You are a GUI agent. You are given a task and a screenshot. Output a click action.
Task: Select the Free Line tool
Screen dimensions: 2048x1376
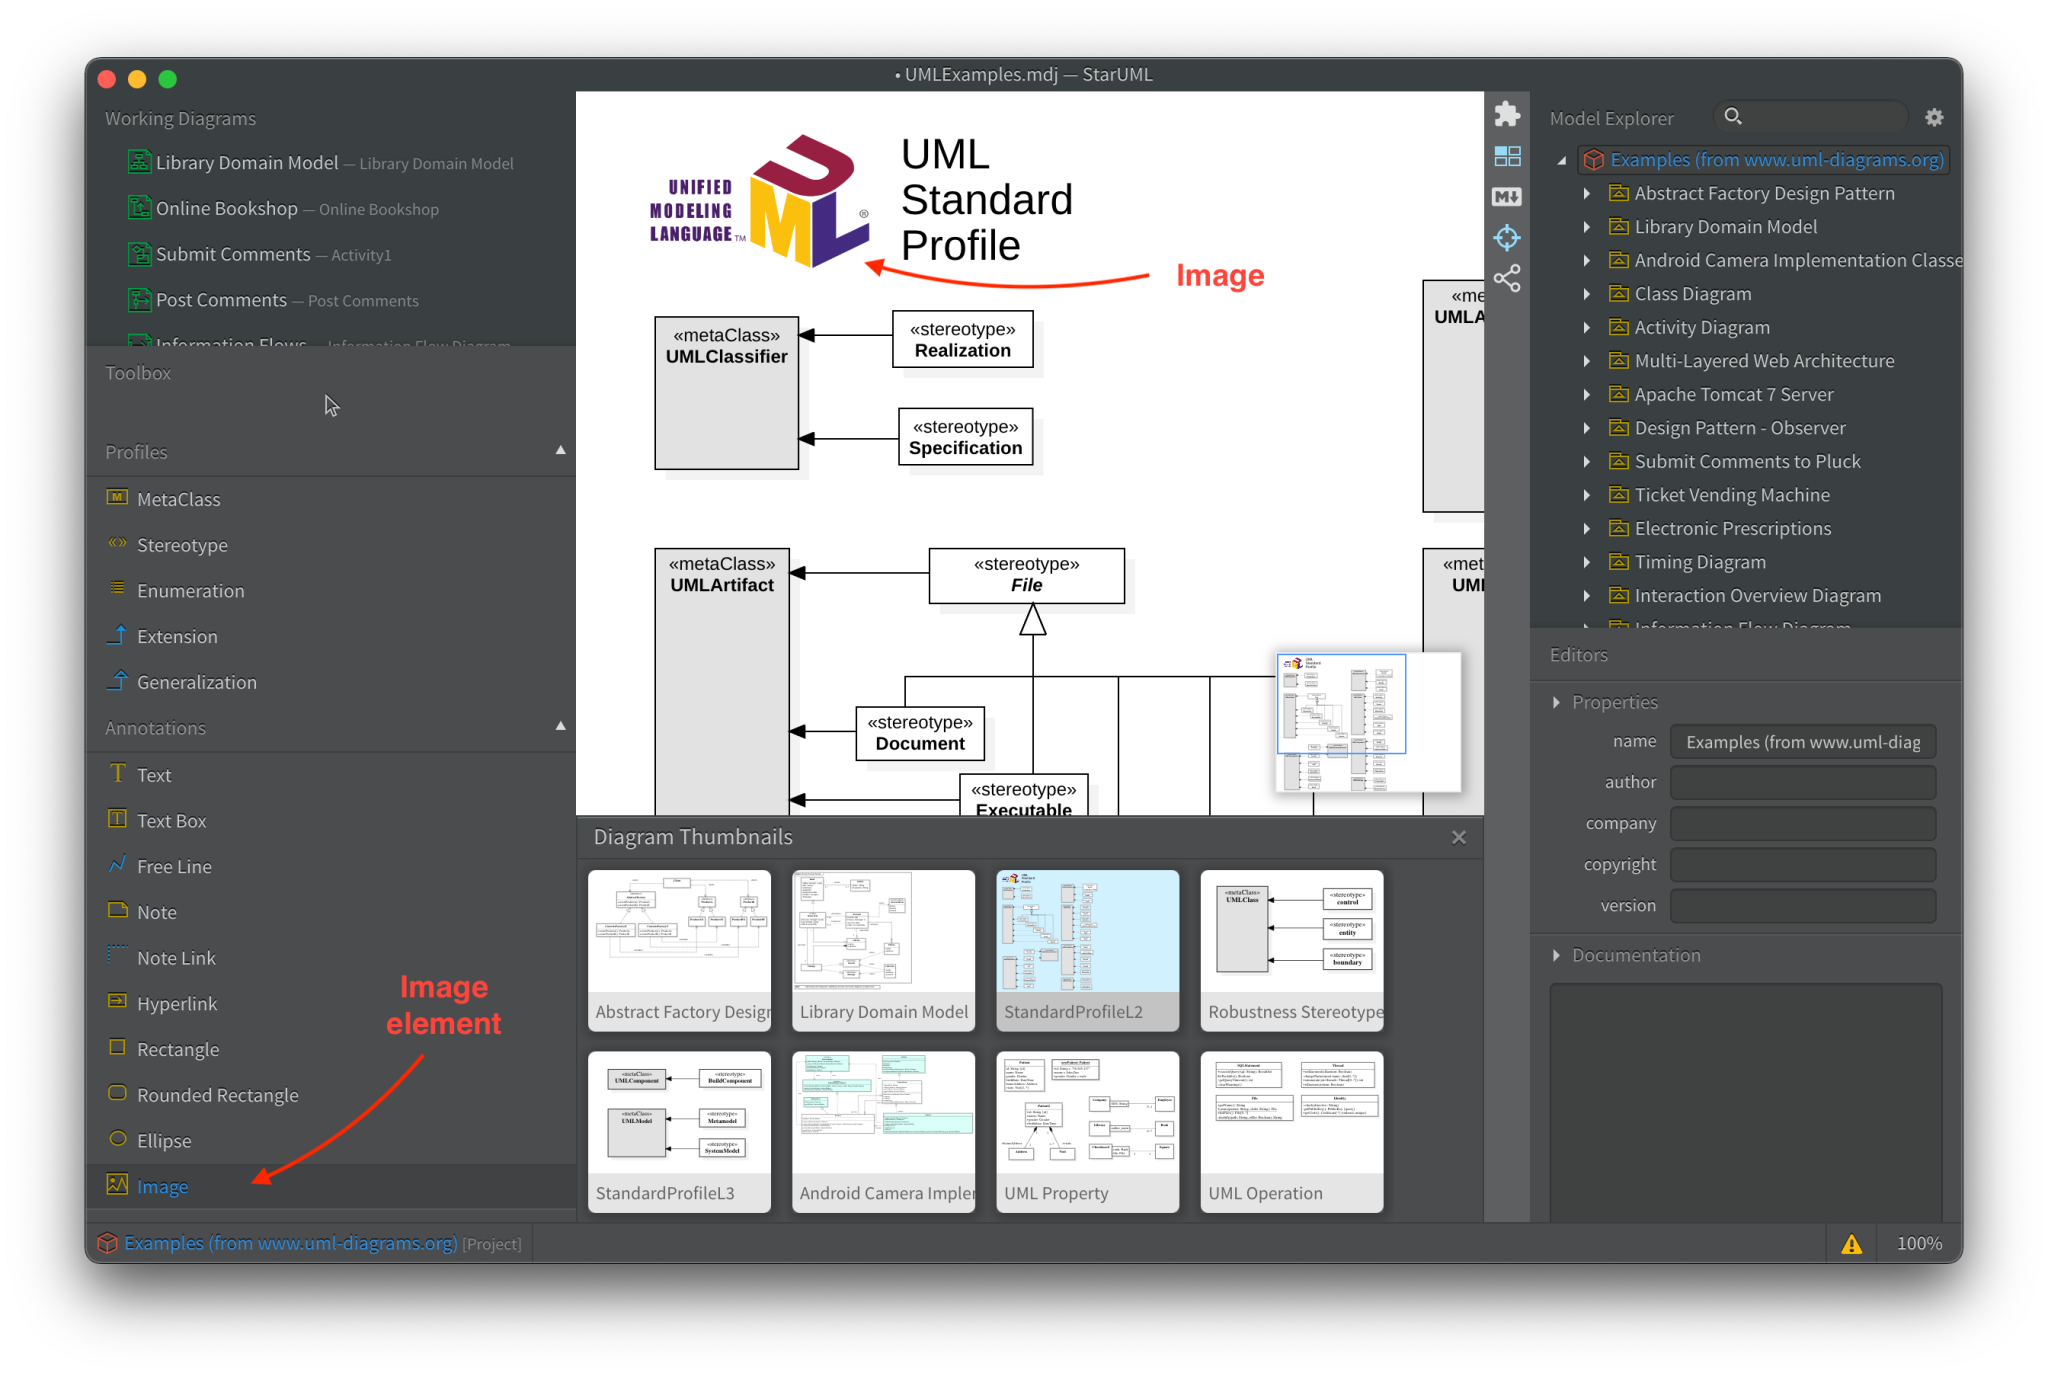173,866
